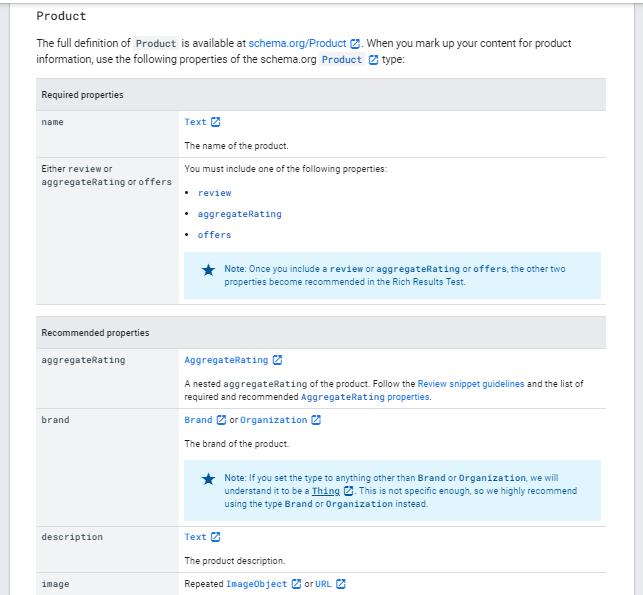The width and height of the screenshot is (643, 595).
Task: Click external-link icon beside description's Text type
Action: (216, 537)
